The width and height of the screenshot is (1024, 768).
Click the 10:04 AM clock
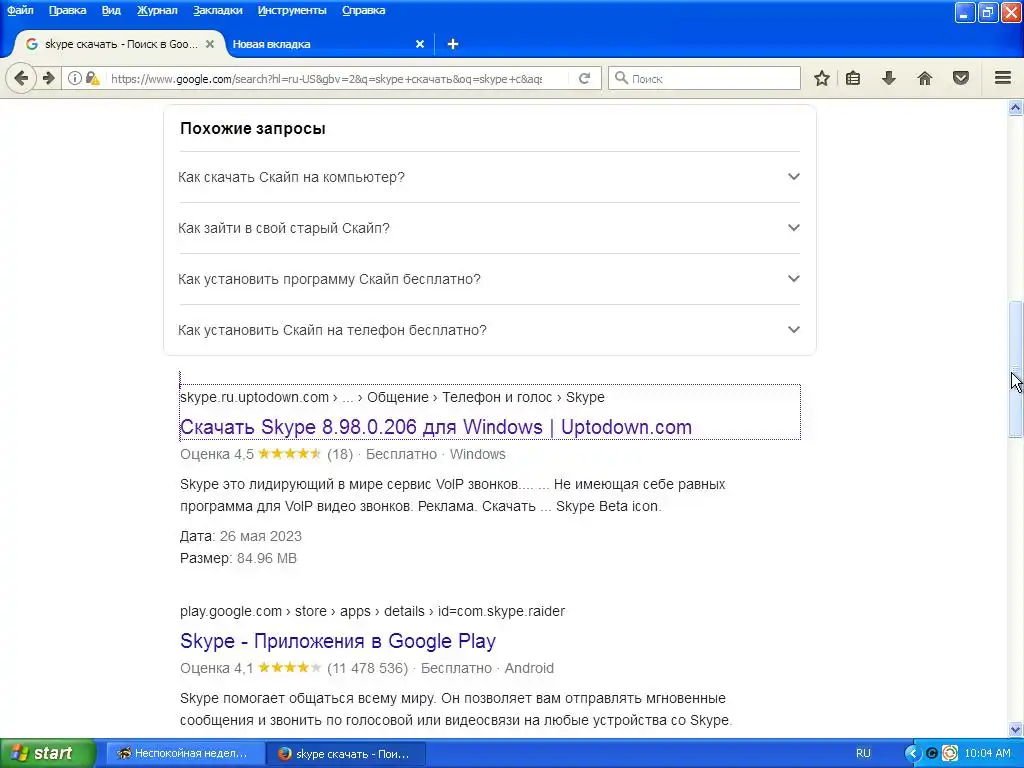(x=987, y=753)
